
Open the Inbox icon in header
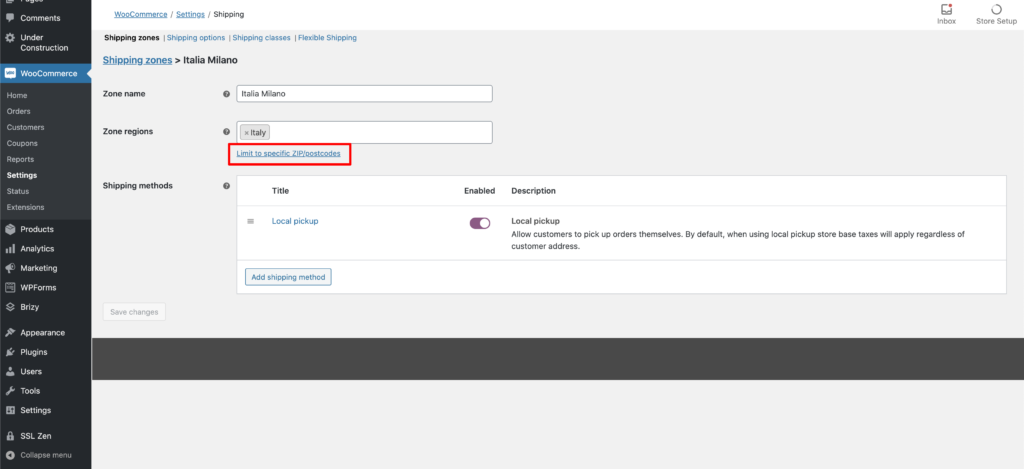(x=946, y=10)
